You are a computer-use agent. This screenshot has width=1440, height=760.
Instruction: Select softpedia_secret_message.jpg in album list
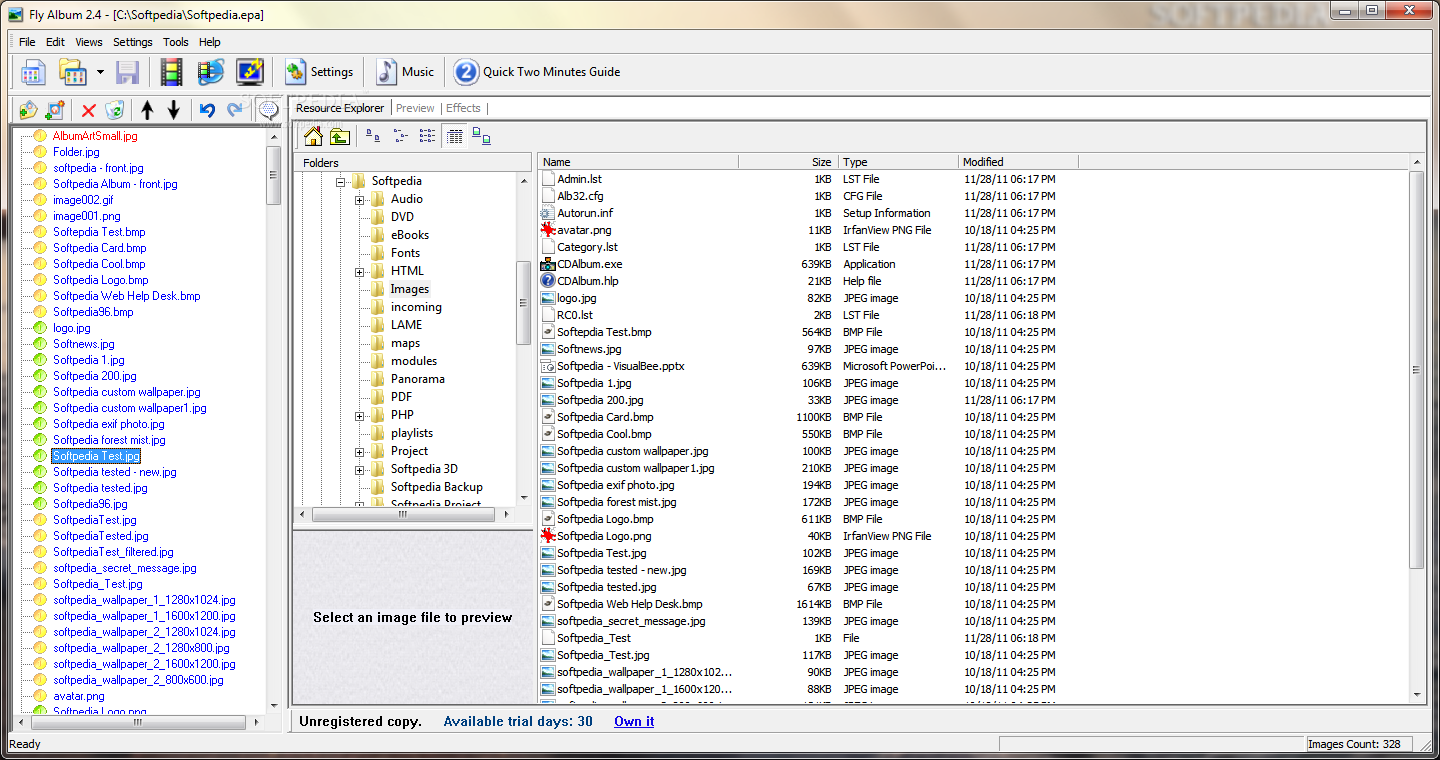coord(125,568)
